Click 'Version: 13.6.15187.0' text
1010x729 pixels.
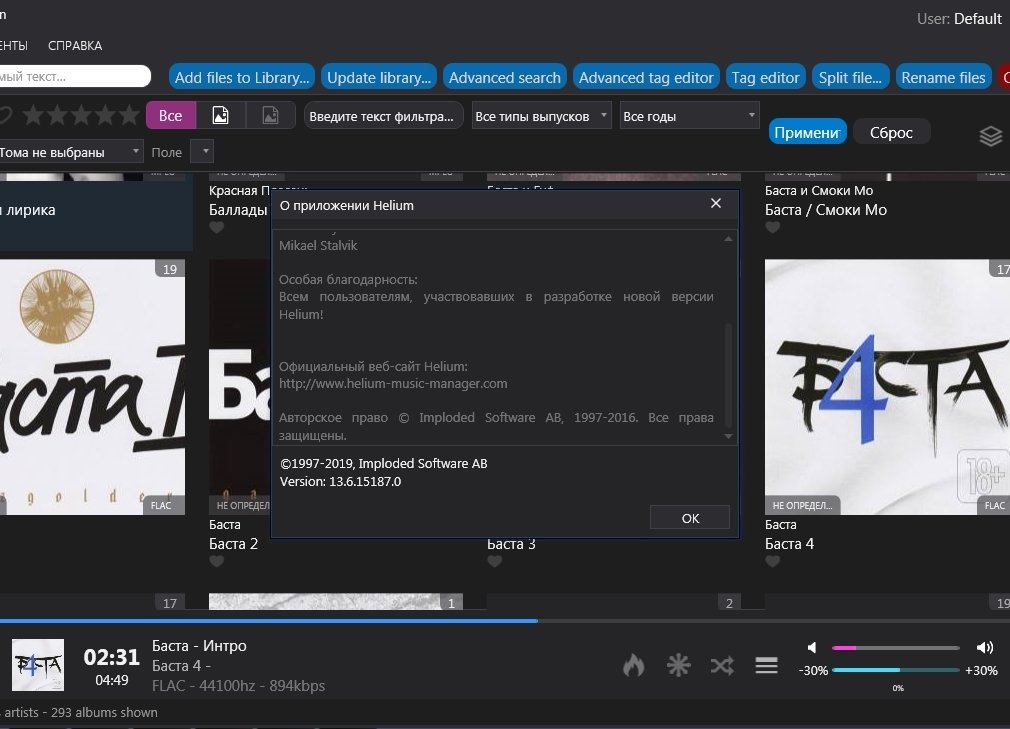(340, 481)
